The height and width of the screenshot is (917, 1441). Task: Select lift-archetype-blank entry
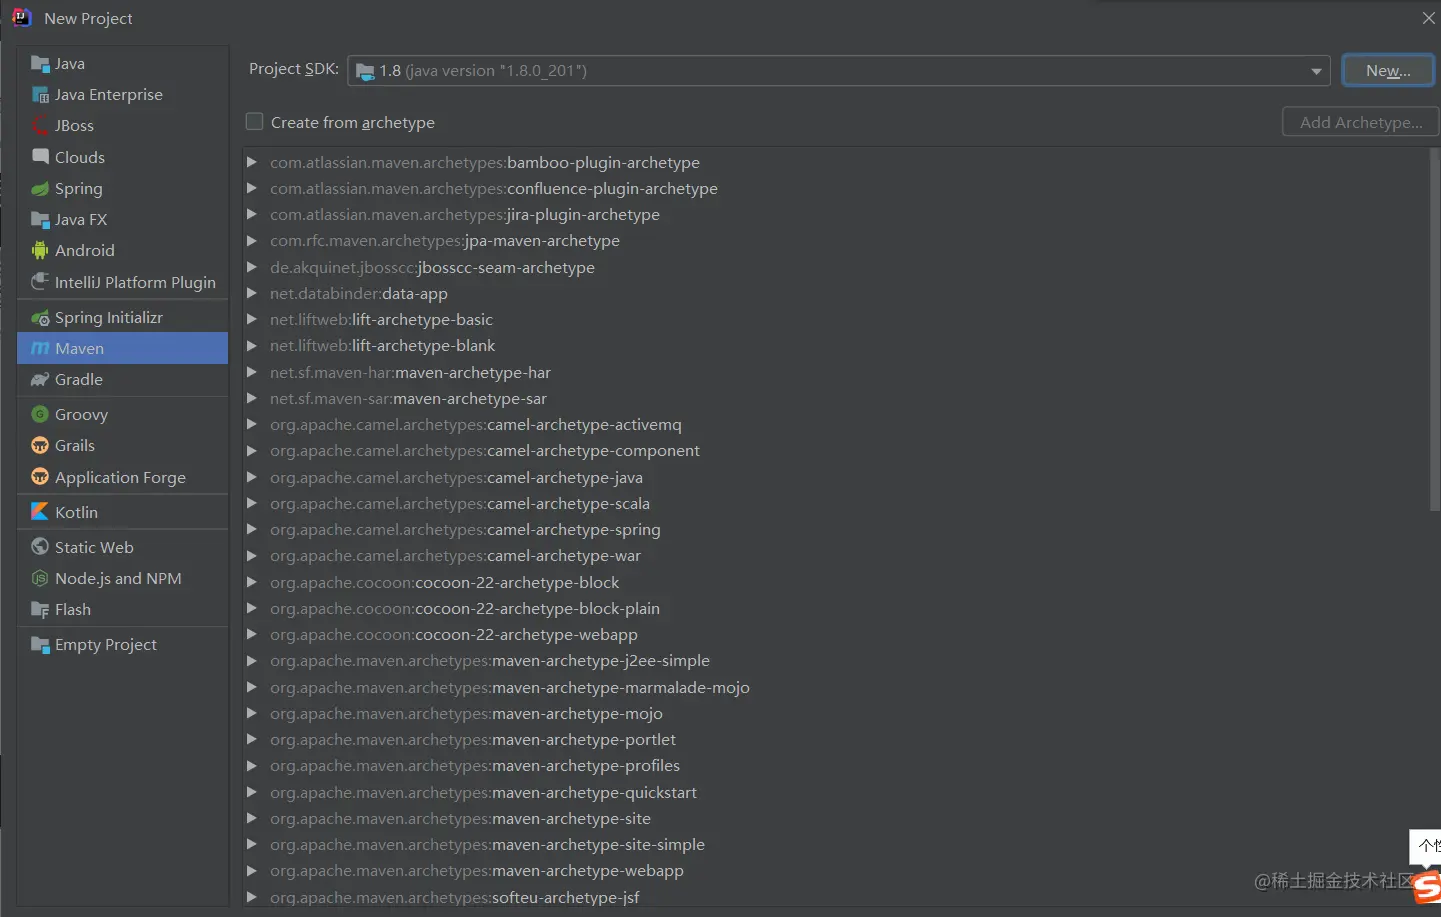pyautogui.click(x=382, y=345)
